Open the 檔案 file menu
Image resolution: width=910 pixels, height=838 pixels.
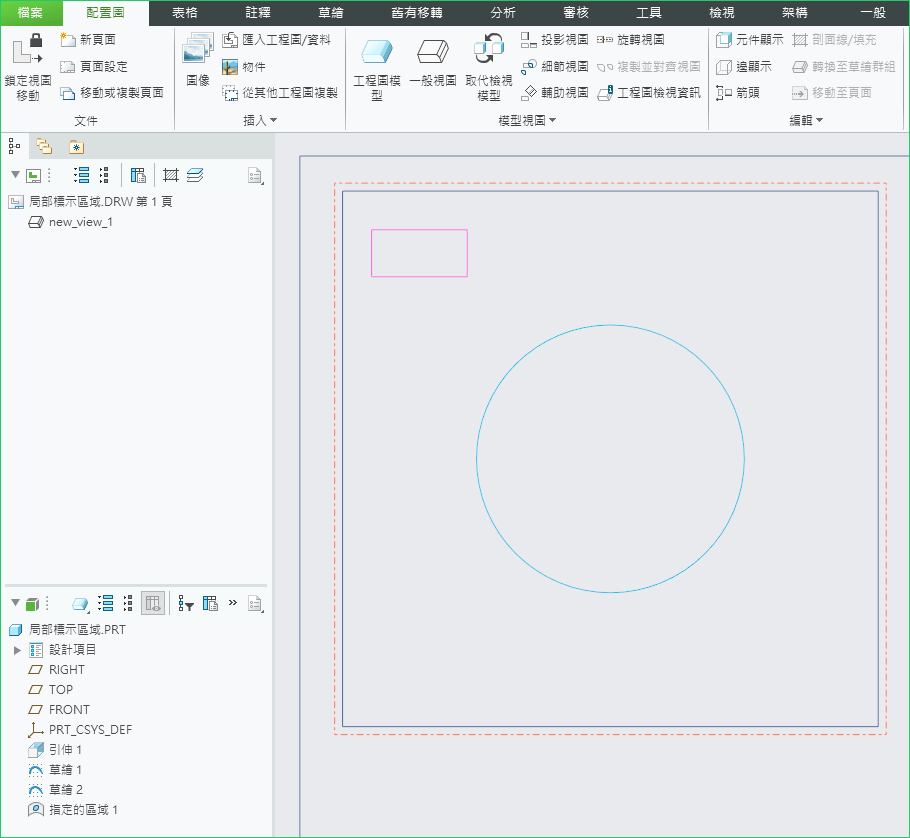pos(30,13)
